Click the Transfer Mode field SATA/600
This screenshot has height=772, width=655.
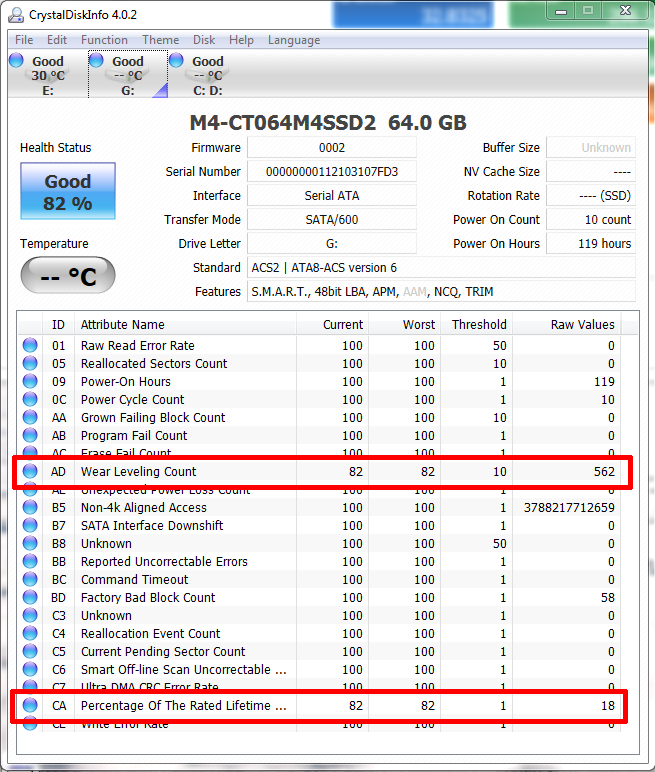(332, 220)
